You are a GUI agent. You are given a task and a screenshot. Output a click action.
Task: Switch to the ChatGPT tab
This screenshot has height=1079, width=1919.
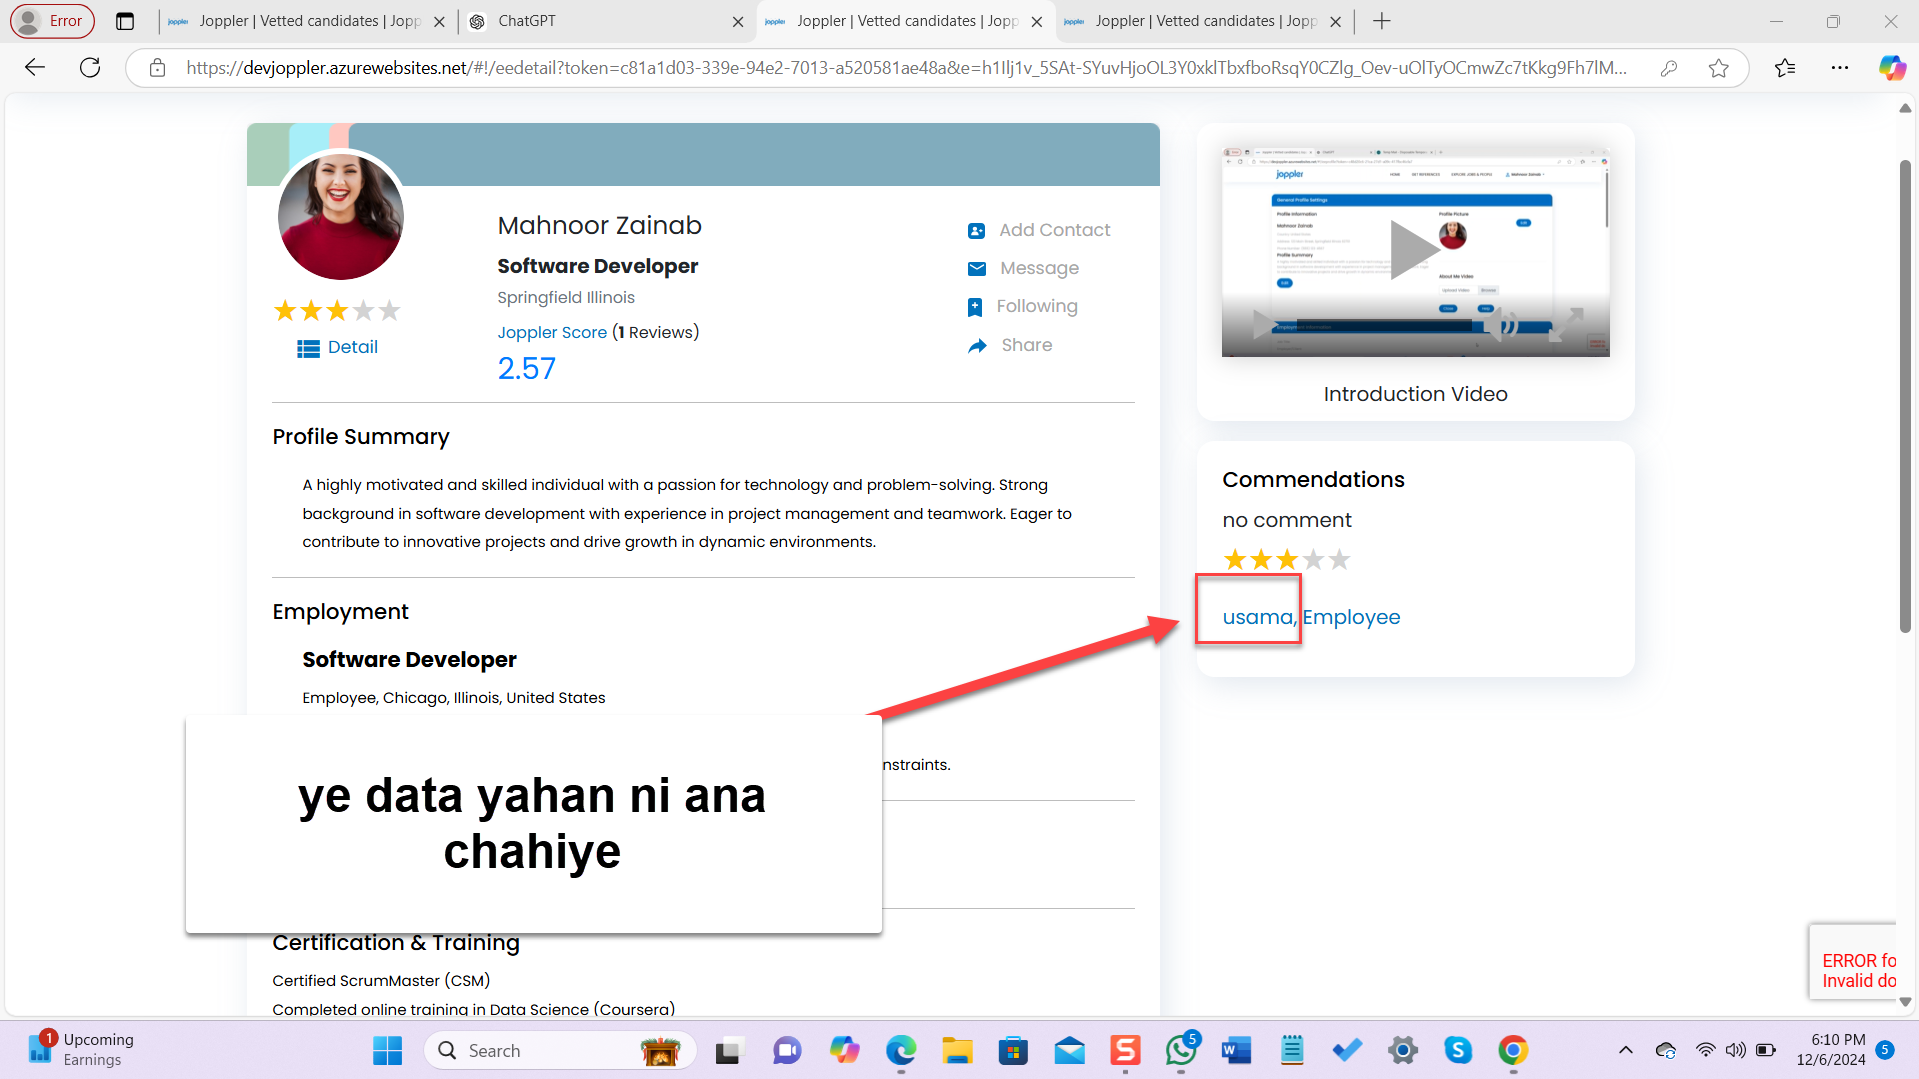point(606,21)
